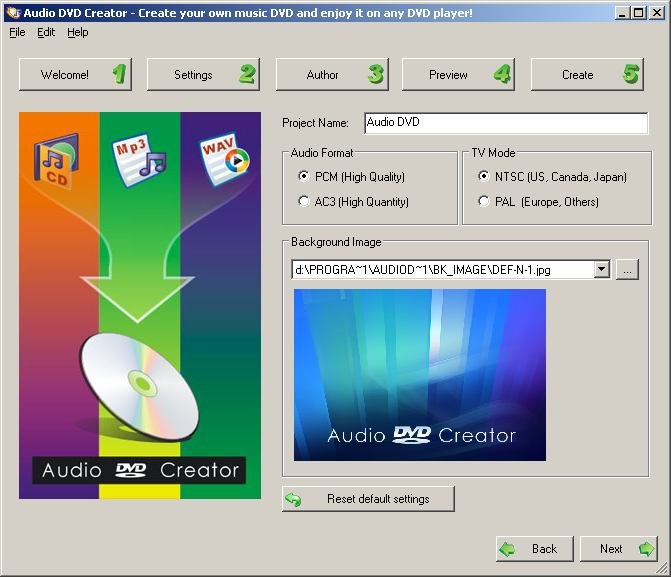Click the background image preview thumbnail

point(420,375)
